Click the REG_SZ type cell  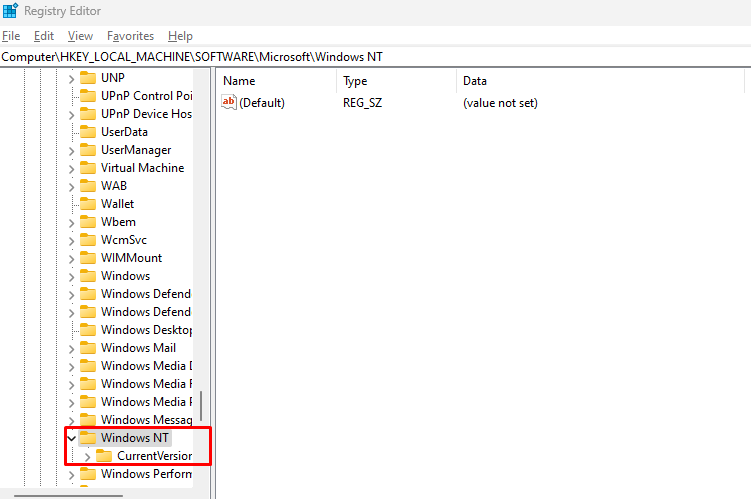tap(363, 103)
